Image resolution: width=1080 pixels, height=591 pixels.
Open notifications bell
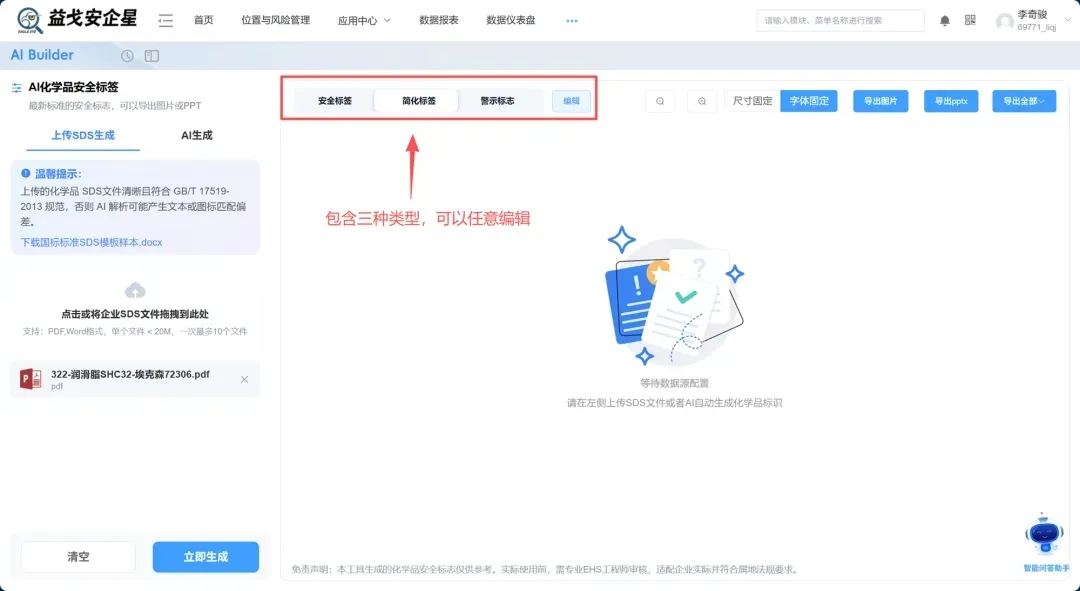tap(945, 21)
